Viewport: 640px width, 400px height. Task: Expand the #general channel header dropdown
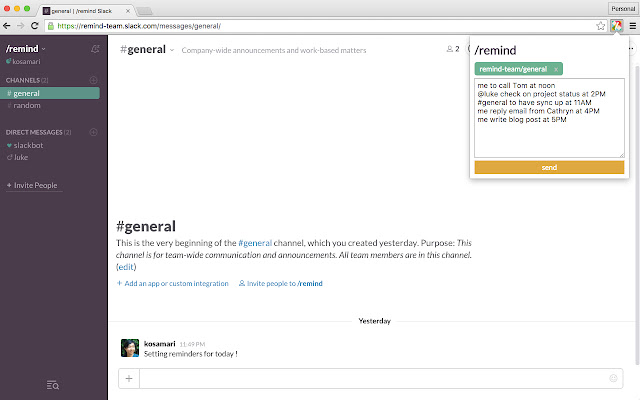[x=172, y=49]
